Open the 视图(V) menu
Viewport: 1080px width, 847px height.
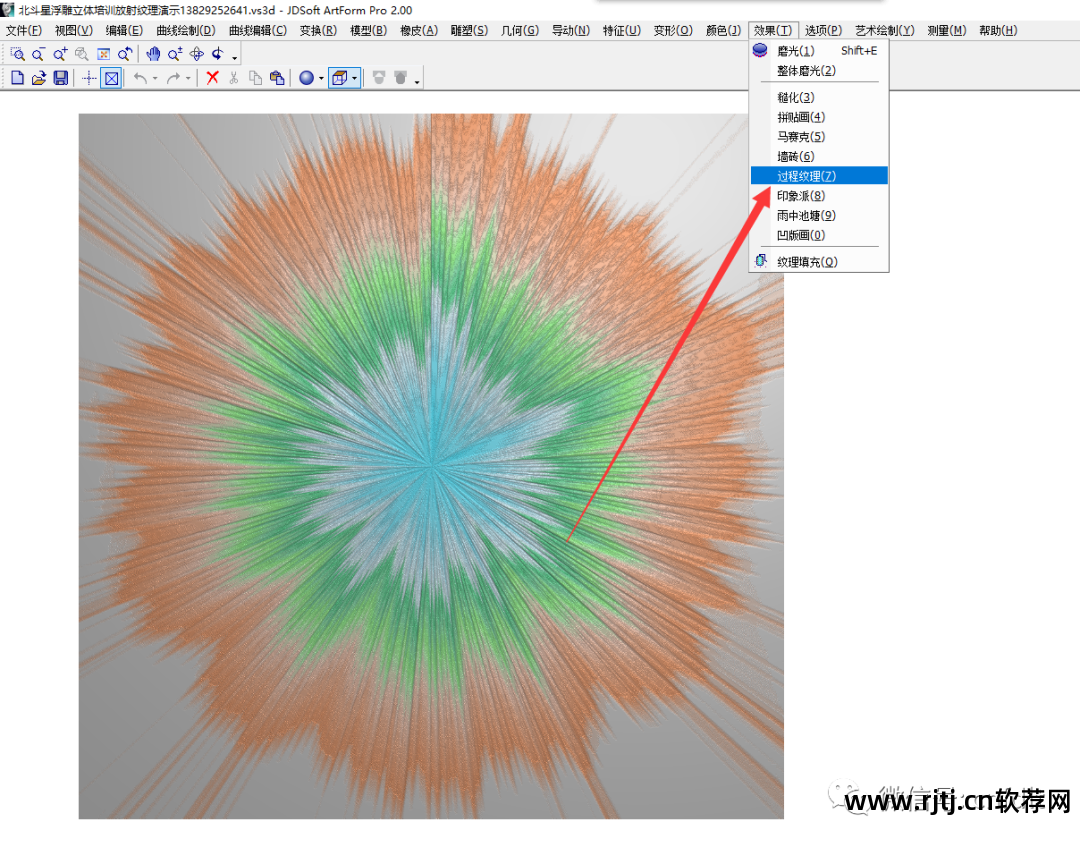point(74,30)
